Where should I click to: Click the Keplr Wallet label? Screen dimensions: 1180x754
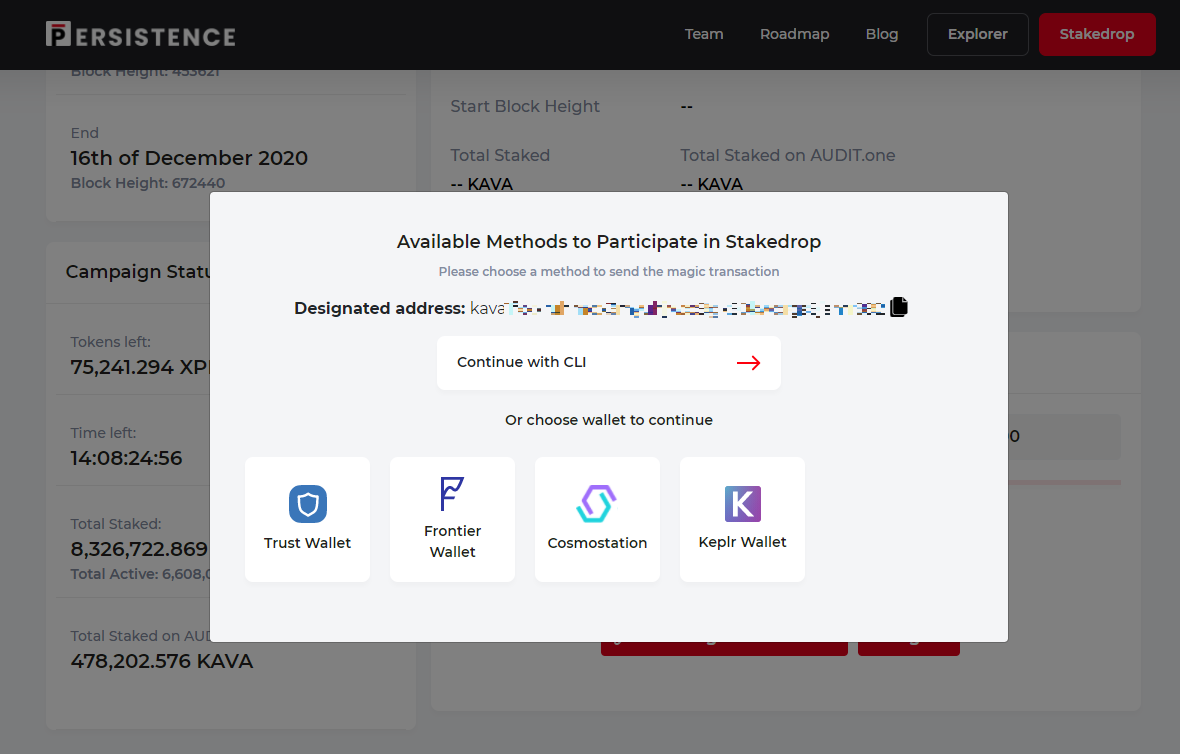coord(742,542)
